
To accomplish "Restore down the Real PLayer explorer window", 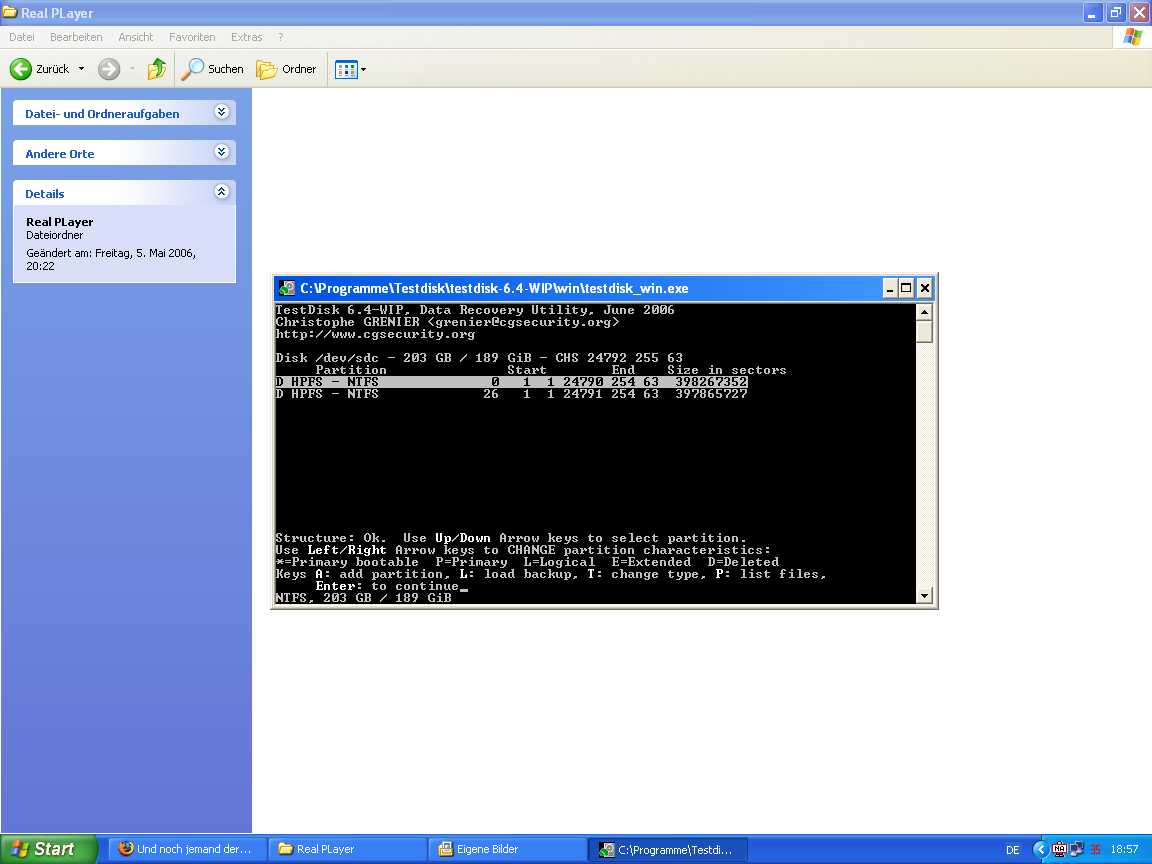I will [x=1115, y=12].
